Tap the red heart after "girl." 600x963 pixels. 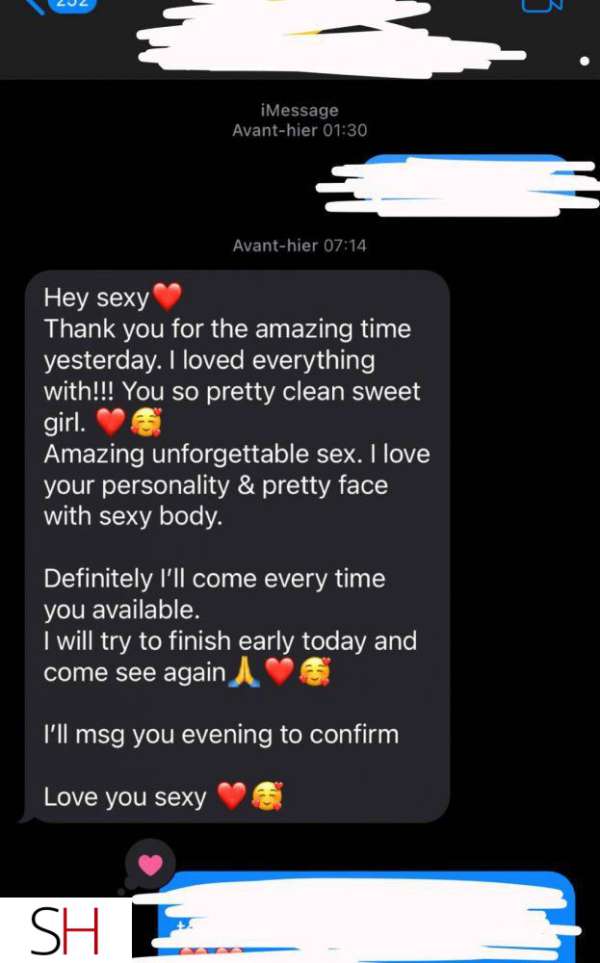coord(111,422)
